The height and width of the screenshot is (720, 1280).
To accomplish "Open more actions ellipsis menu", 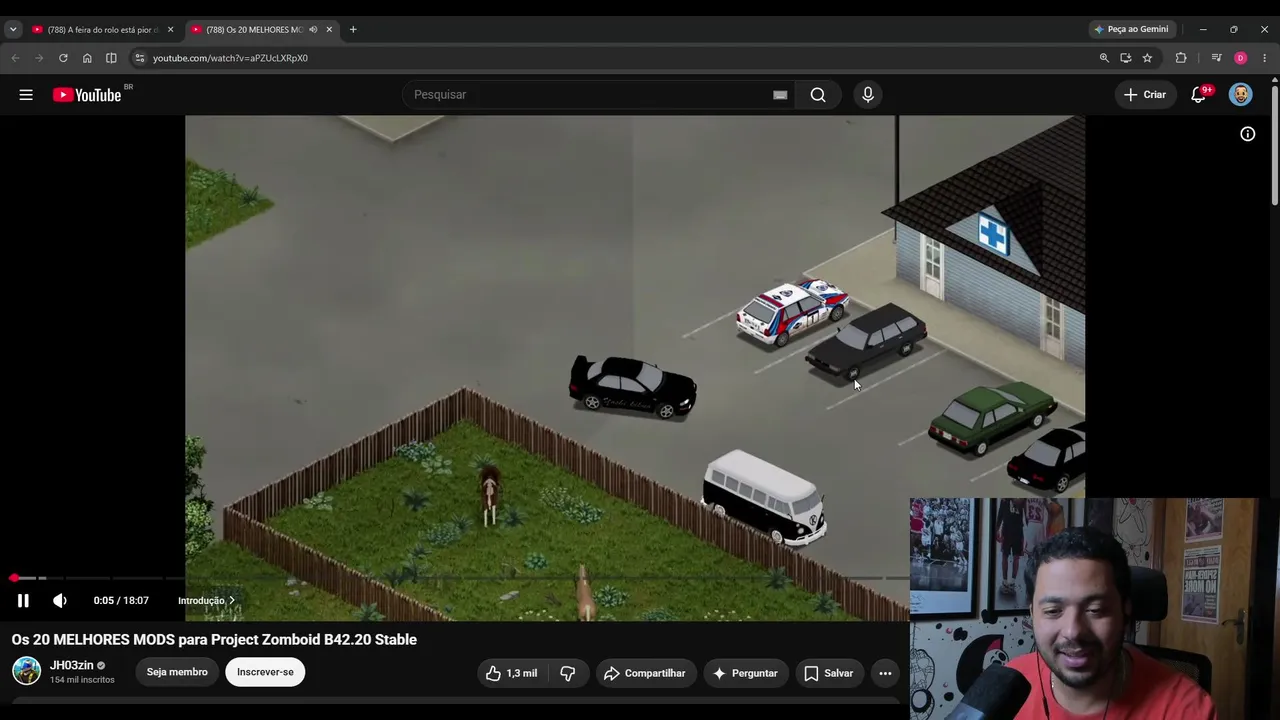I will click(x=885, y=673).
